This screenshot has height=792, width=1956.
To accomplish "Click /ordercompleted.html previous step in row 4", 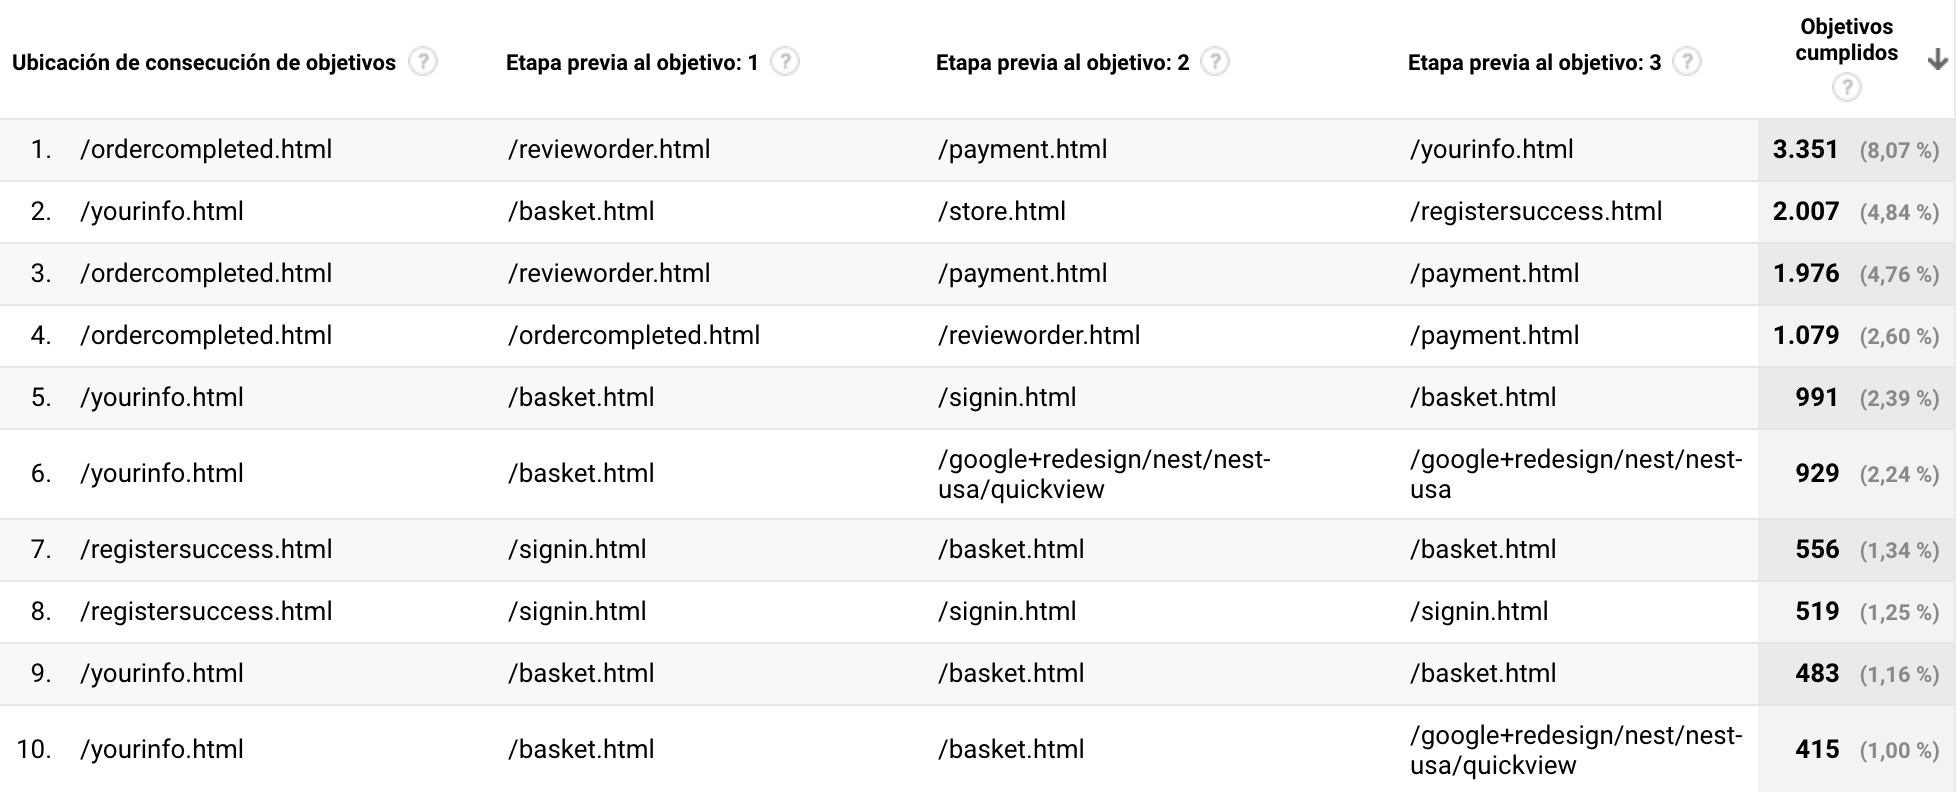I will (634, 336).
